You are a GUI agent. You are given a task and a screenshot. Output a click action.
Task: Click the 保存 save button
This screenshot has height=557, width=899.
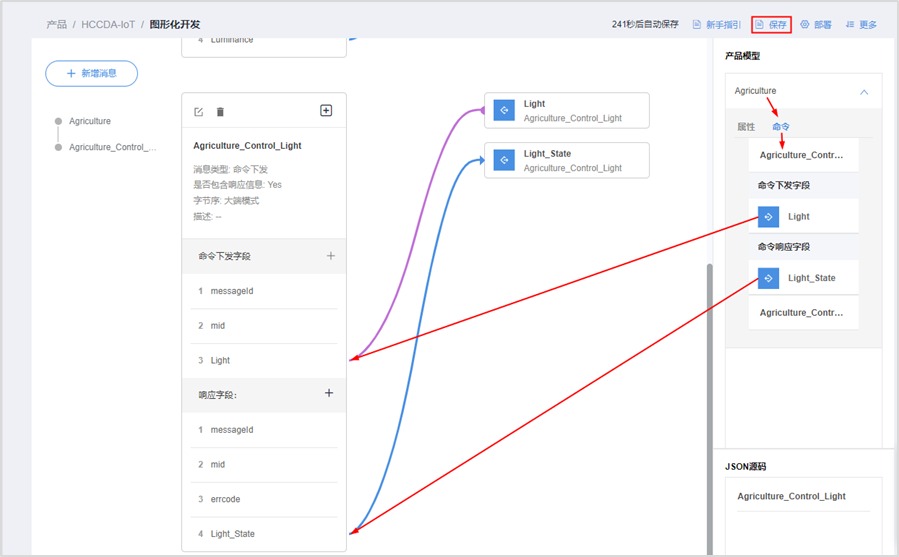(x=771, y=24)
